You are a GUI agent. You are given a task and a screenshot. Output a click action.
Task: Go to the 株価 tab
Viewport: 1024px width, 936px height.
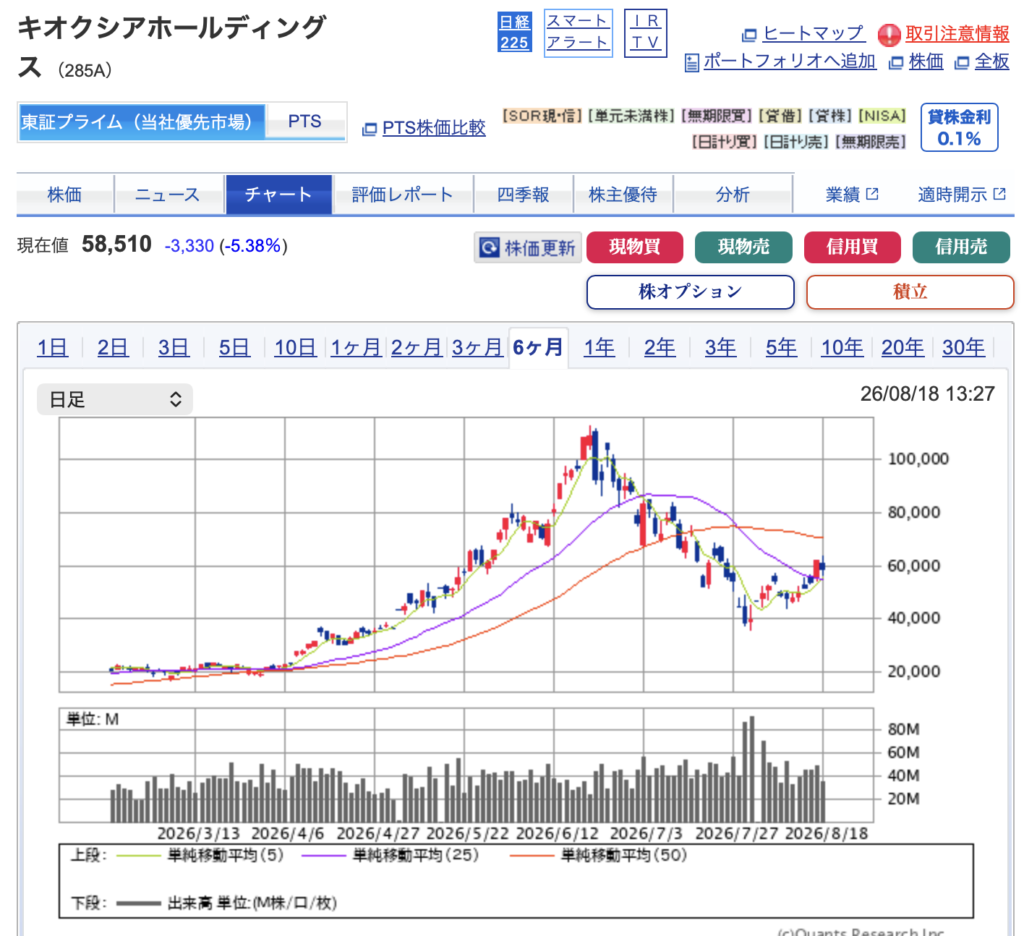point(65,195)
